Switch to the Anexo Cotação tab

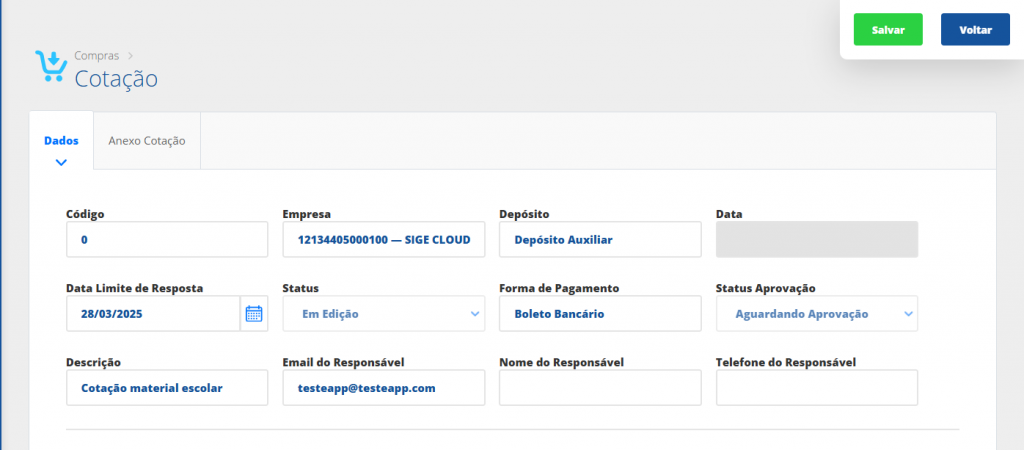pos(147,141)
